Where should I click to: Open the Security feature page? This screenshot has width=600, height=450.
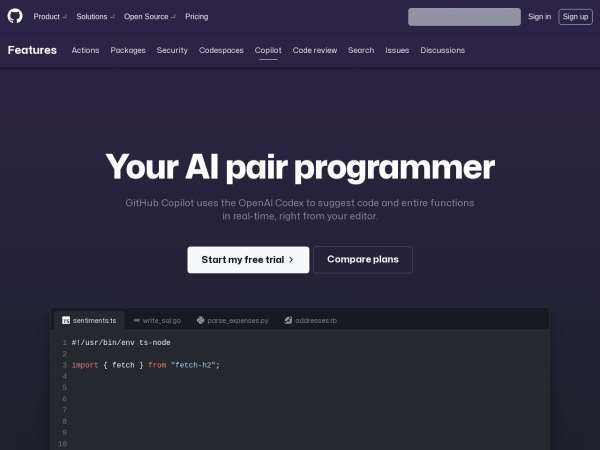[x=172, y=50]
